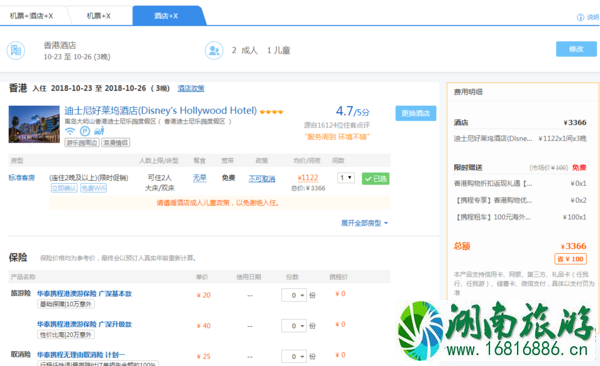Viewport: 600px width, 366px height.
Task: Click the 香港购物折扣返现礼遇 gift item
Action: (x=493, y=183)
